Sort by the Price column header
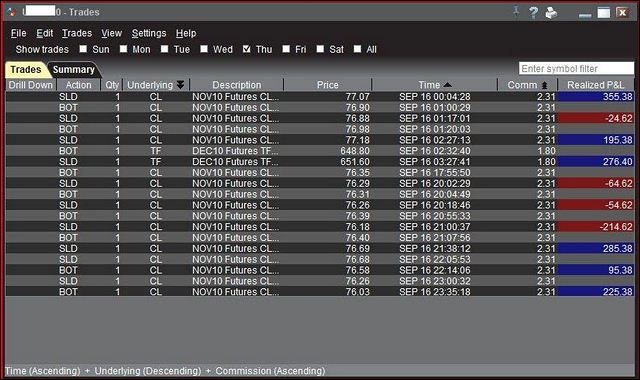This screenshot has width=640, height=380. (x=328, y=85)
